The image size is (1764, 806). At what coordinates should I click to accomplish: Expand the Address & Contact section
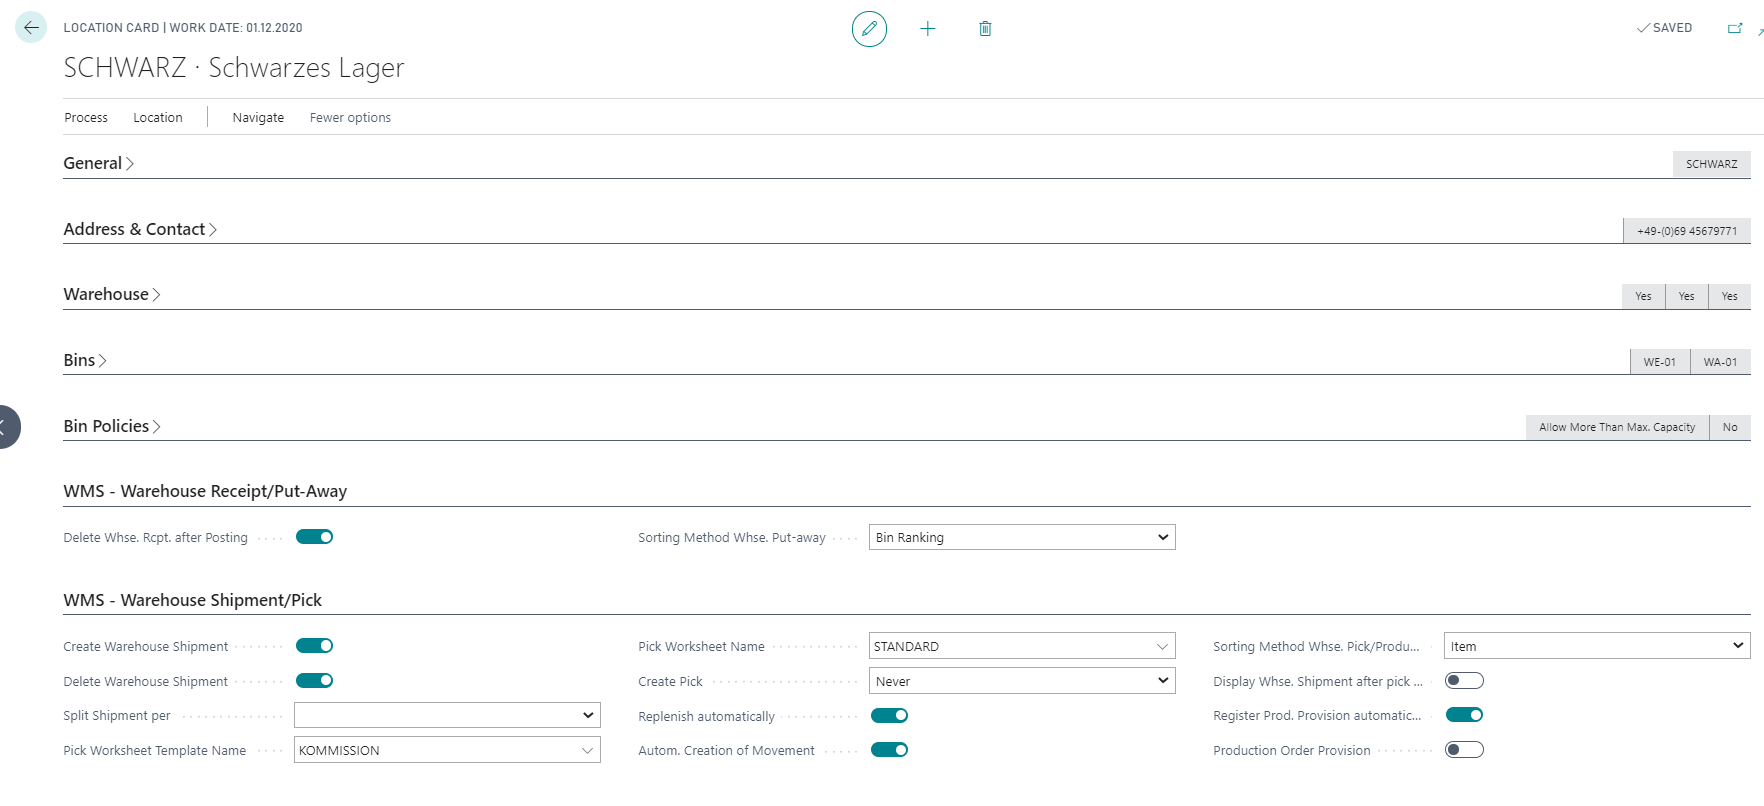pyautogui.click(x=140, y=229)
